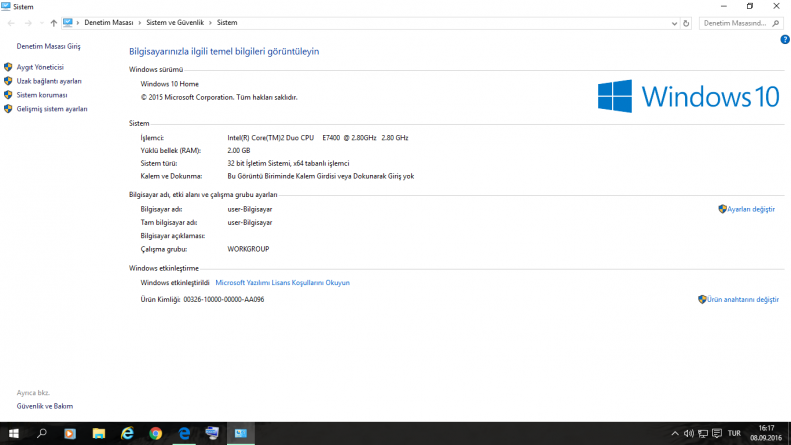Click the forward navigation arrow

tap(28, 23)
